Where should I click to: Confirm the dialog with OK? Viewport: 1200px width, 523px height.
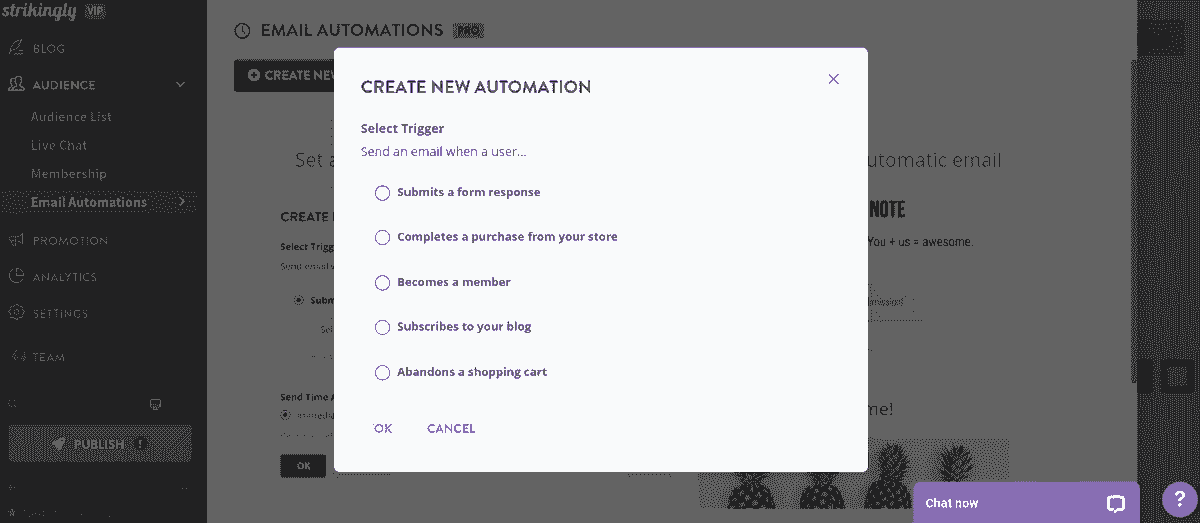(x=383, y=429)
